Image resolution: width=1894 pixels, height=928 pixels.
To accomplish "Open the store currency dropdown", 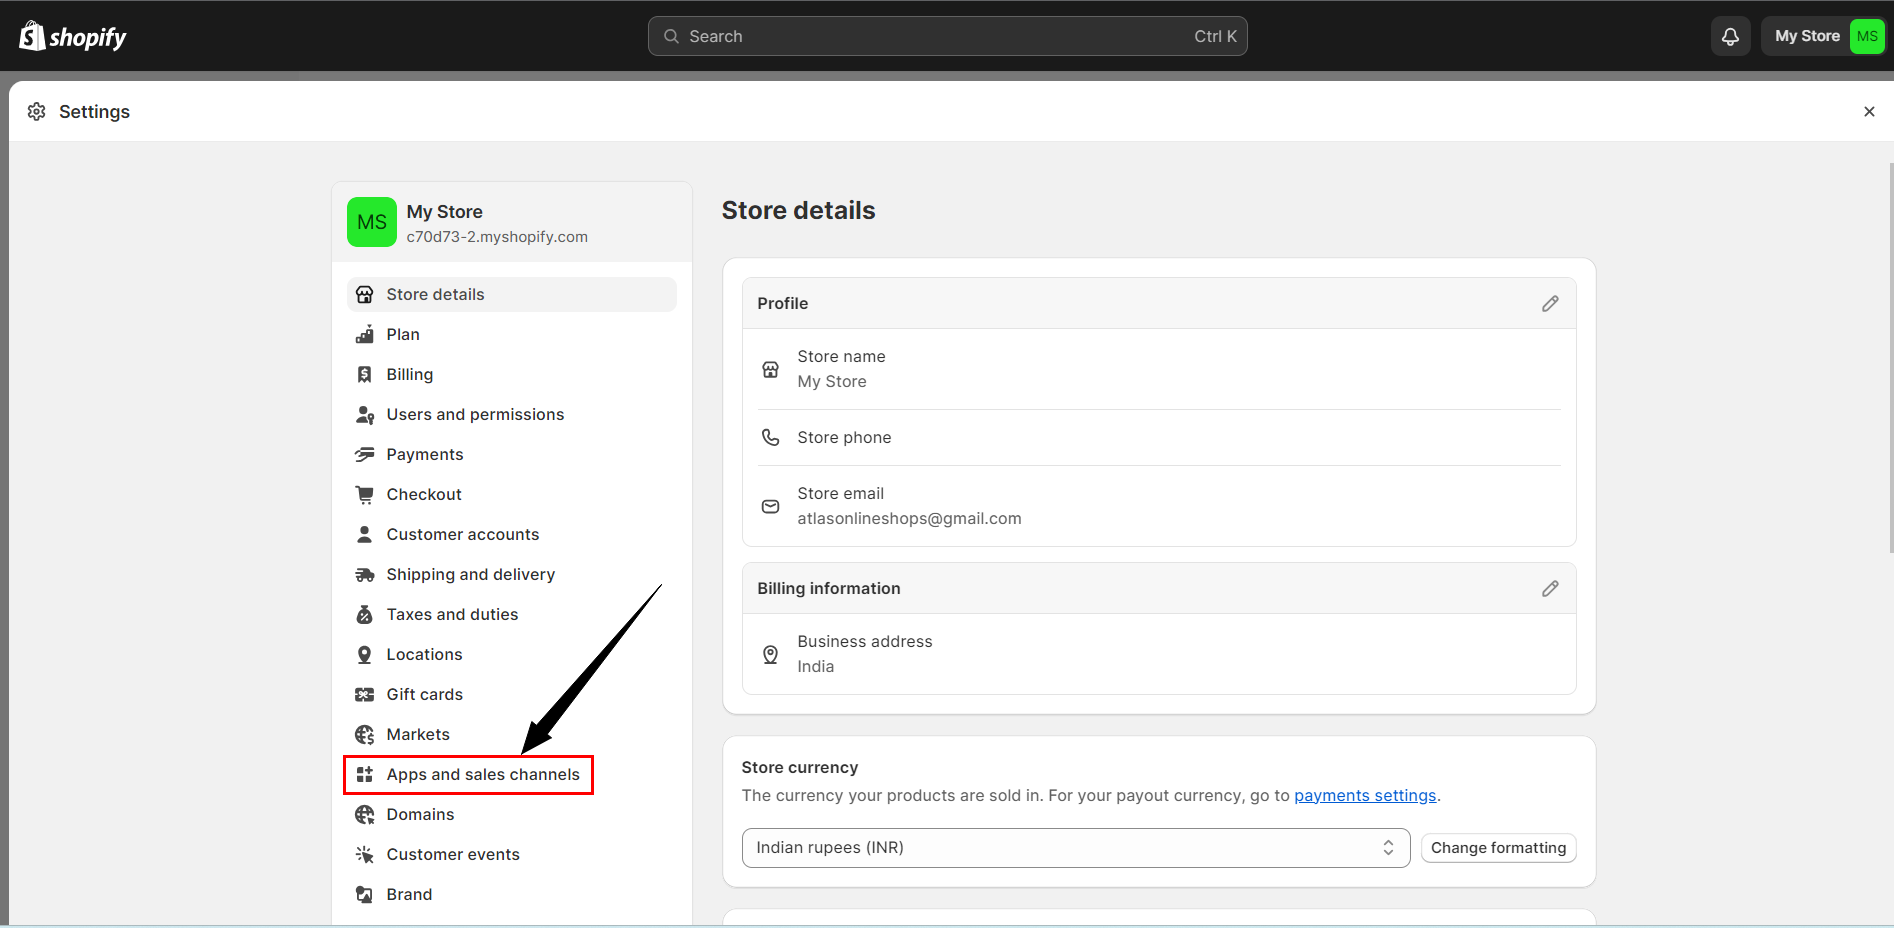I will pos(1075,848).
